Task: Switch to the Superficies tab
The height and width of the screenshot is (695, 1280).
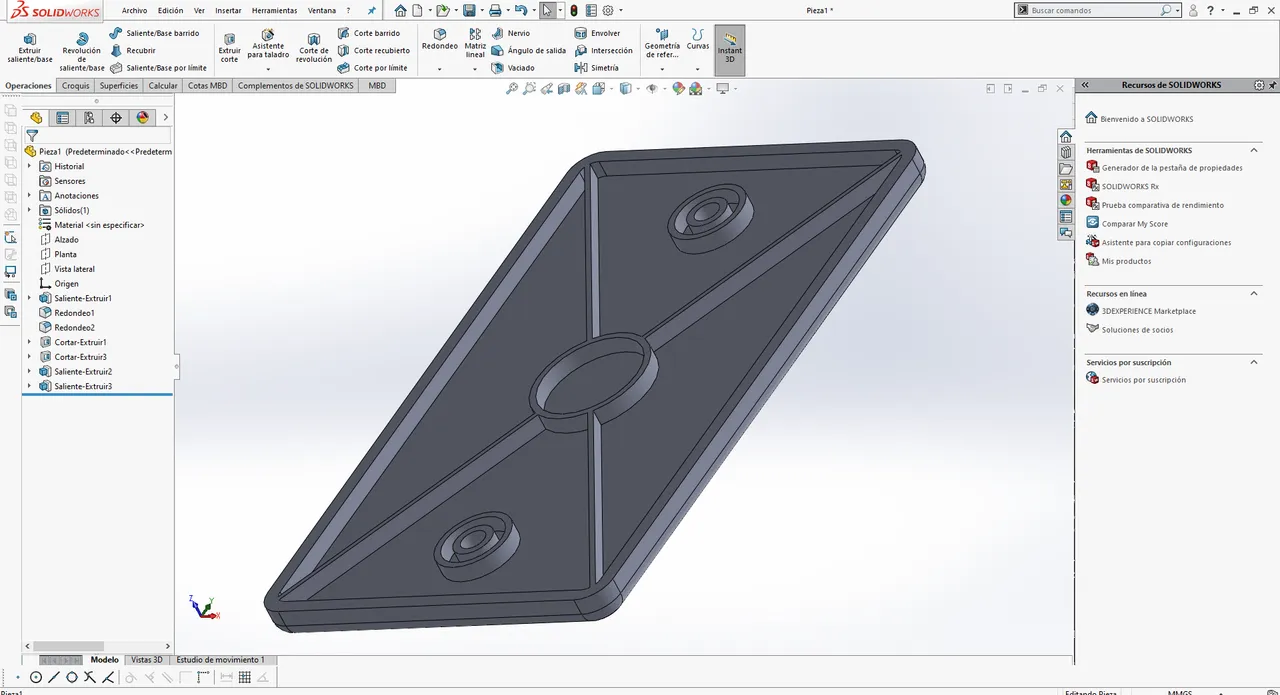Action: coord(119,86)
